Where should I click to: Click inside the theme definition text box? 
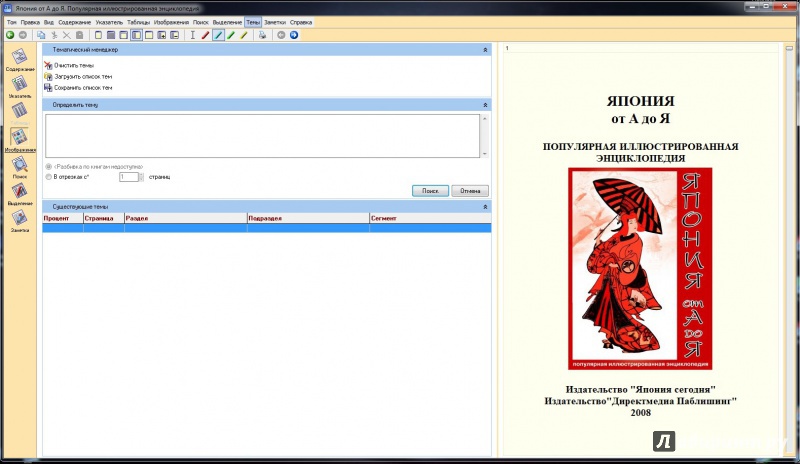pos(262,136)
